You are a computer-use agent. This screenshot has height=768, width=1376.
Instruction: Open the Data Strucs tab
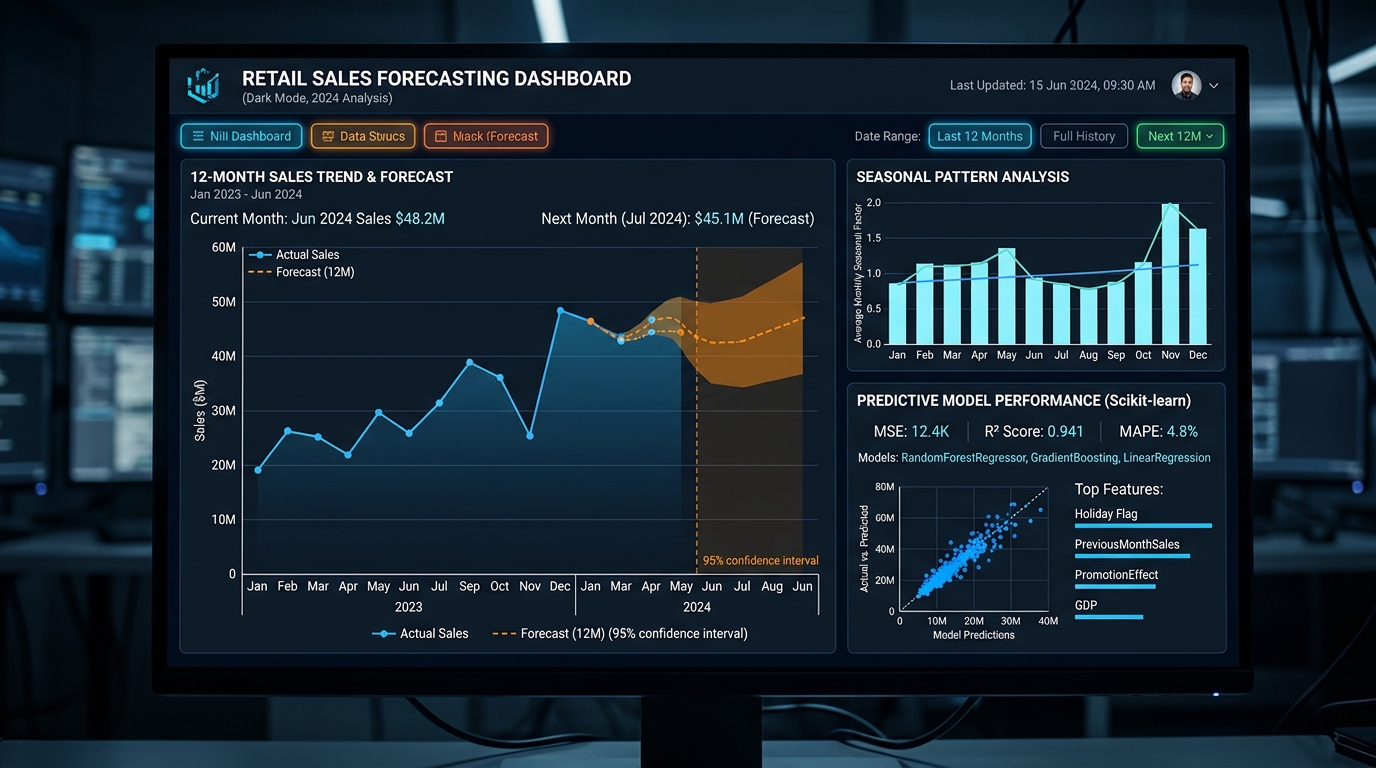coord(363,136)
